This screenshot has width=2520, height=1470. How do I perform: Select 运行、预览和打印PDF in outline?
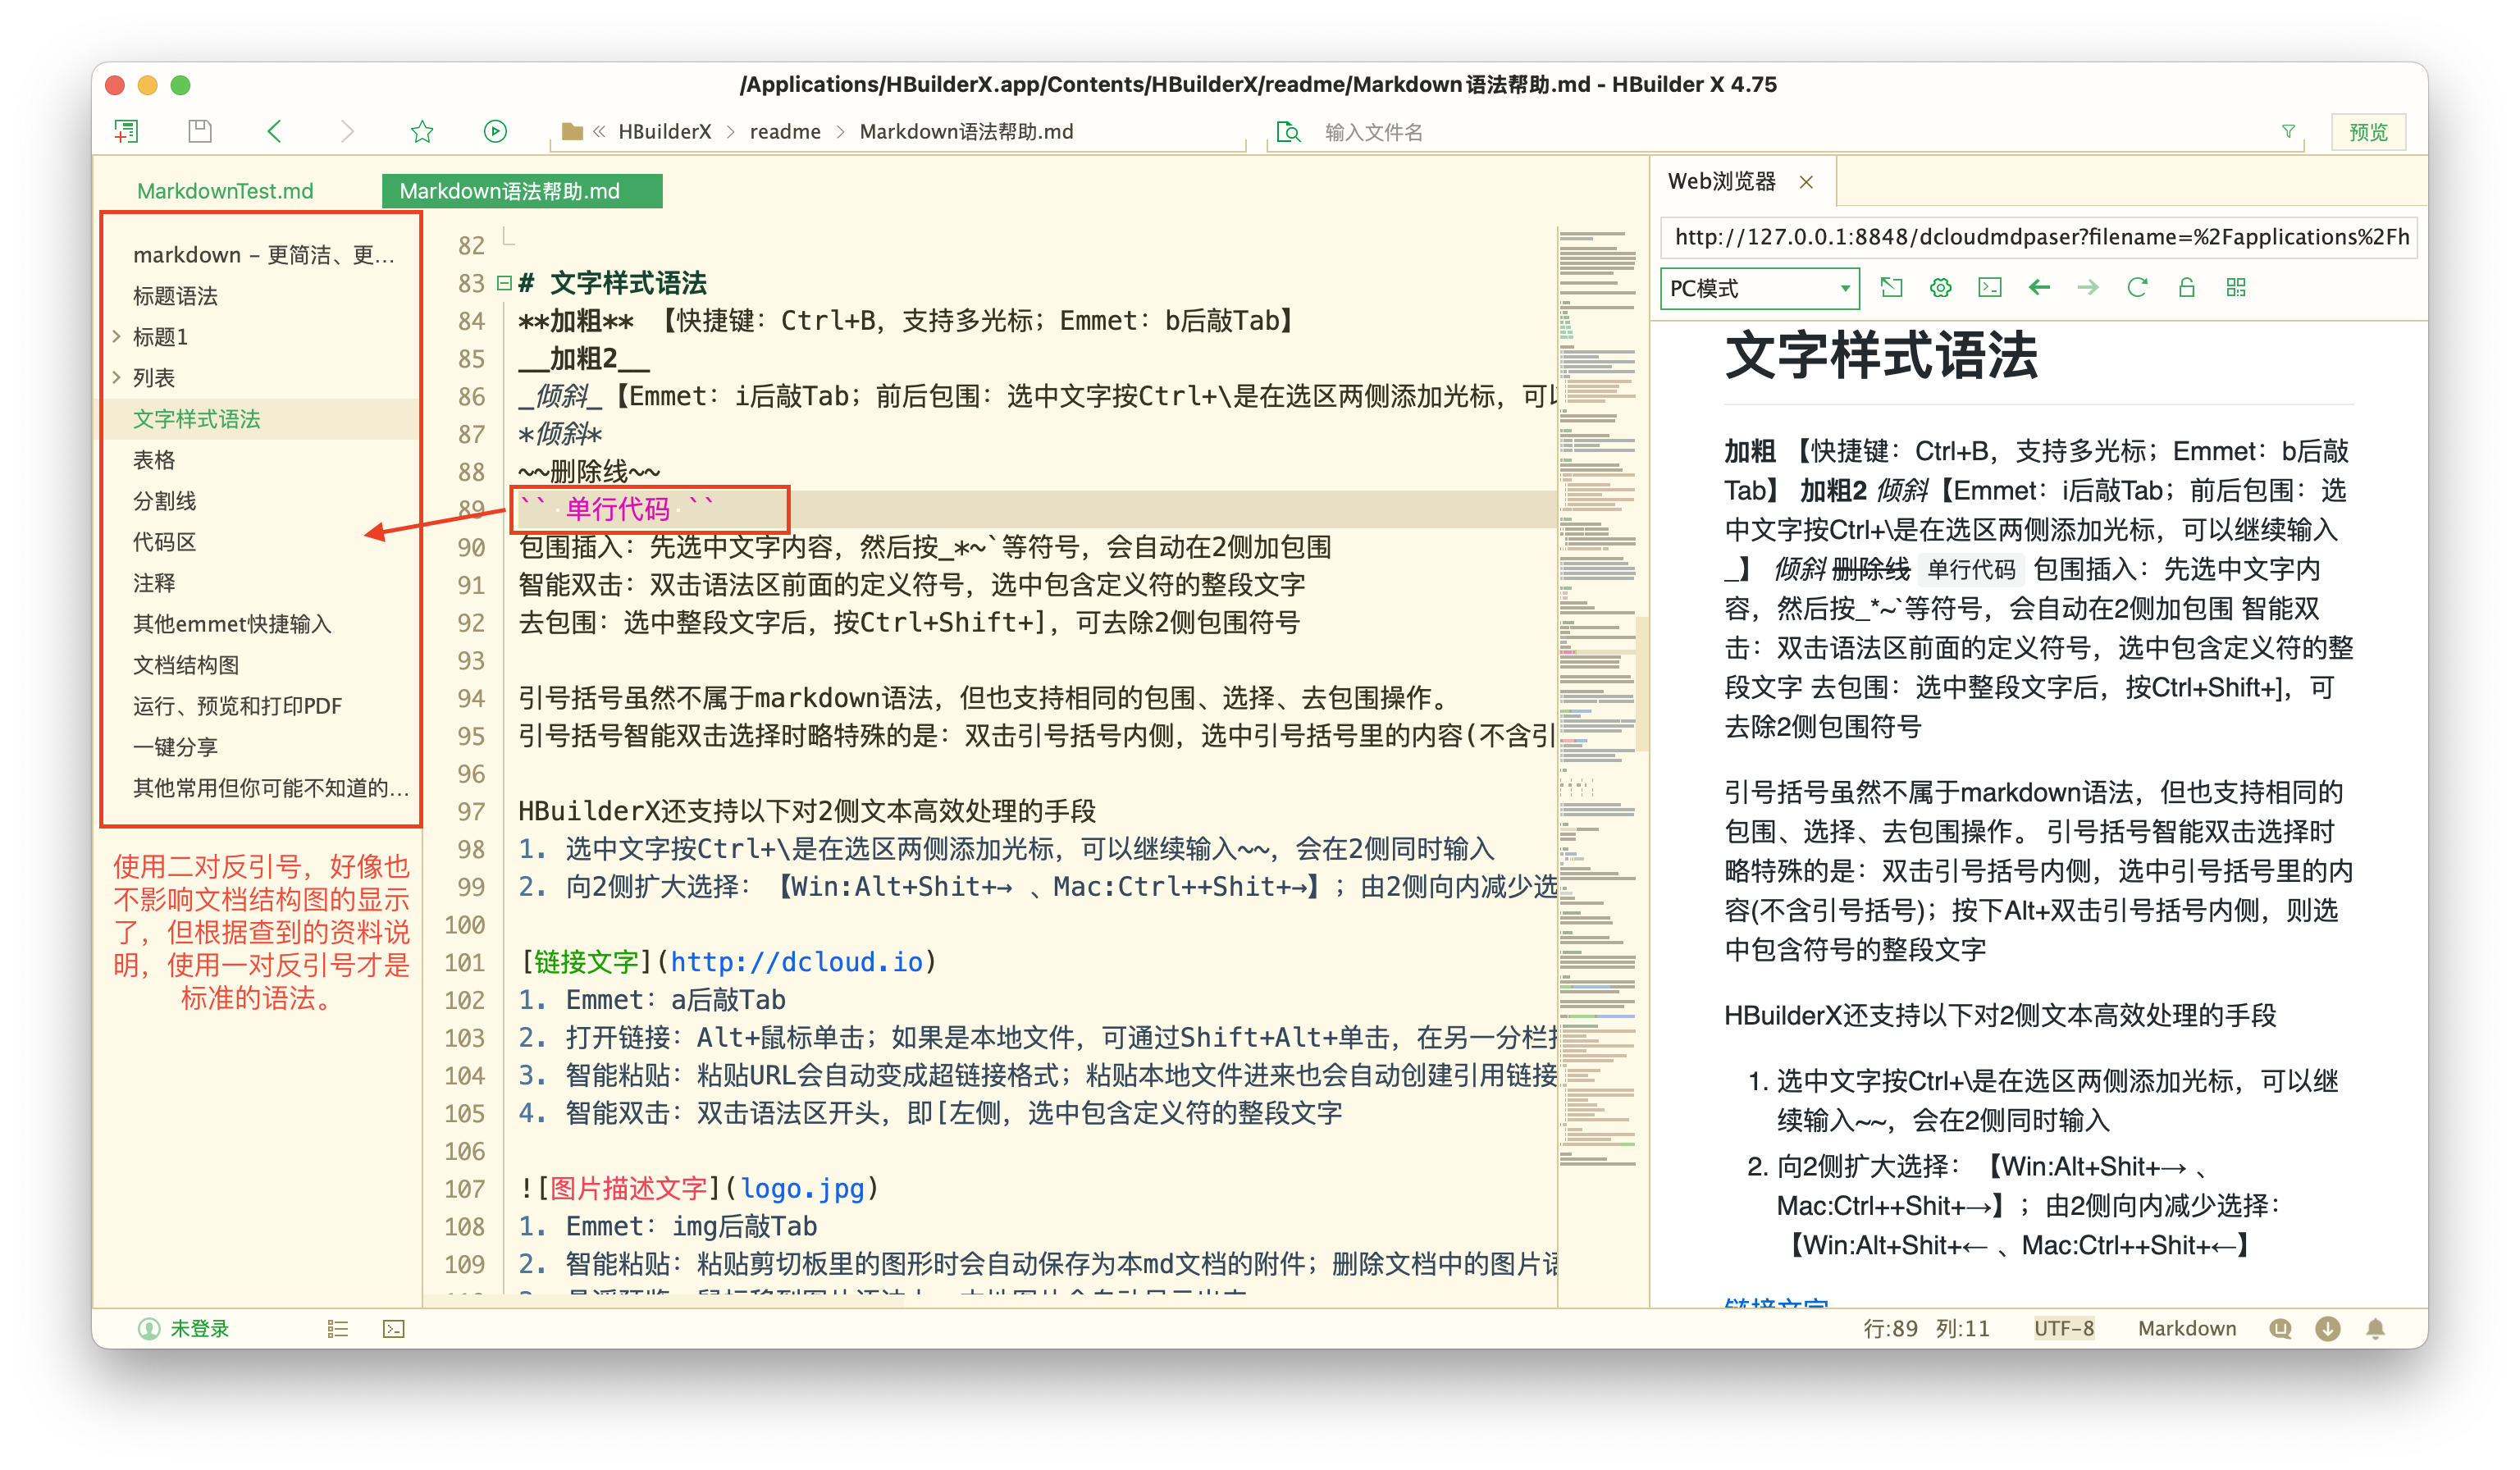(x=238, y=706)
